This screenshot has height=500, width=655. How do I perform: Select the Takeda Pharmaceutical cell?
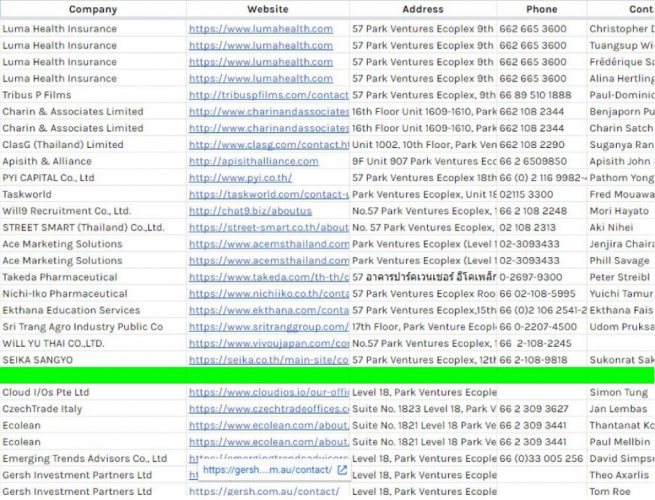pyautogui.click(x=93, y=277)
